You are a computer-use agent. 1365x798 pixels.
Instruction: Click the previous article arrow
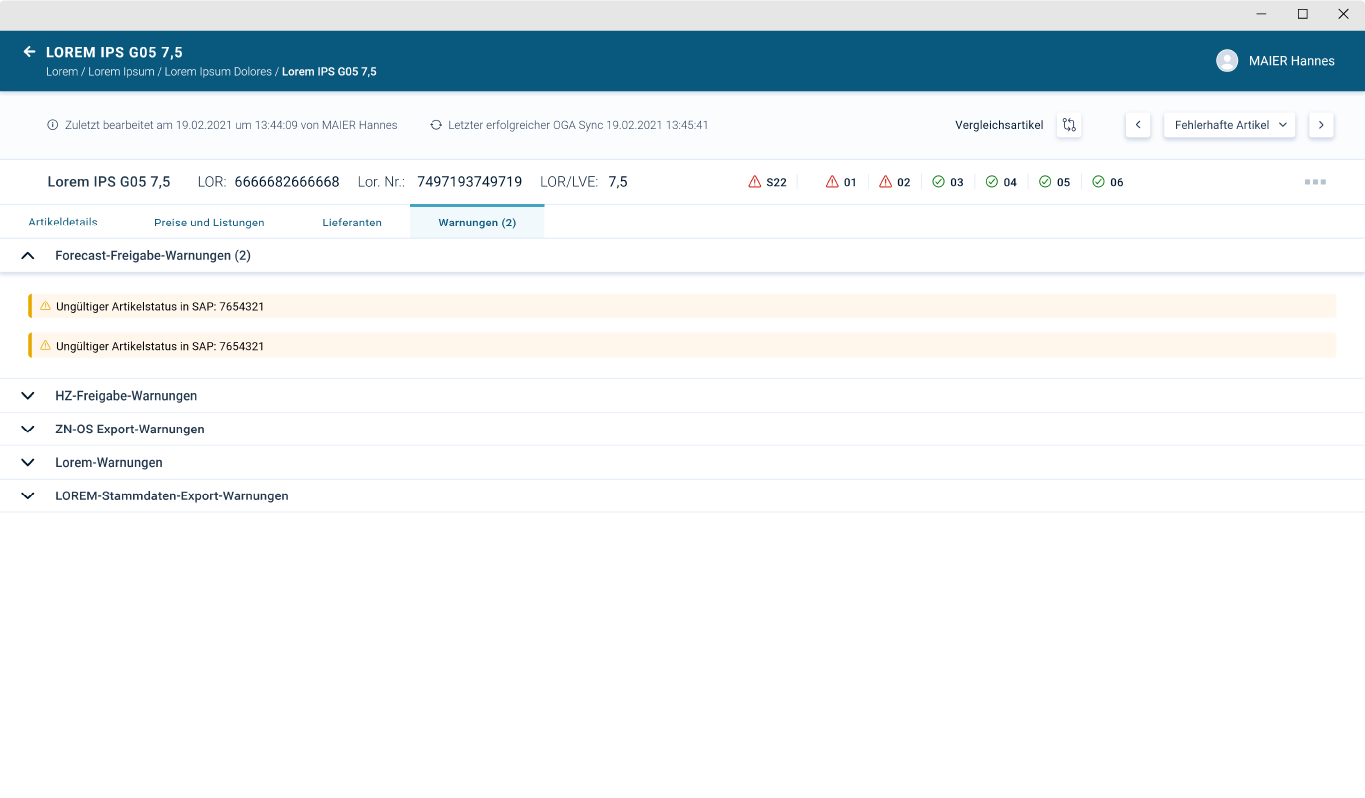tap(1137, 125)
